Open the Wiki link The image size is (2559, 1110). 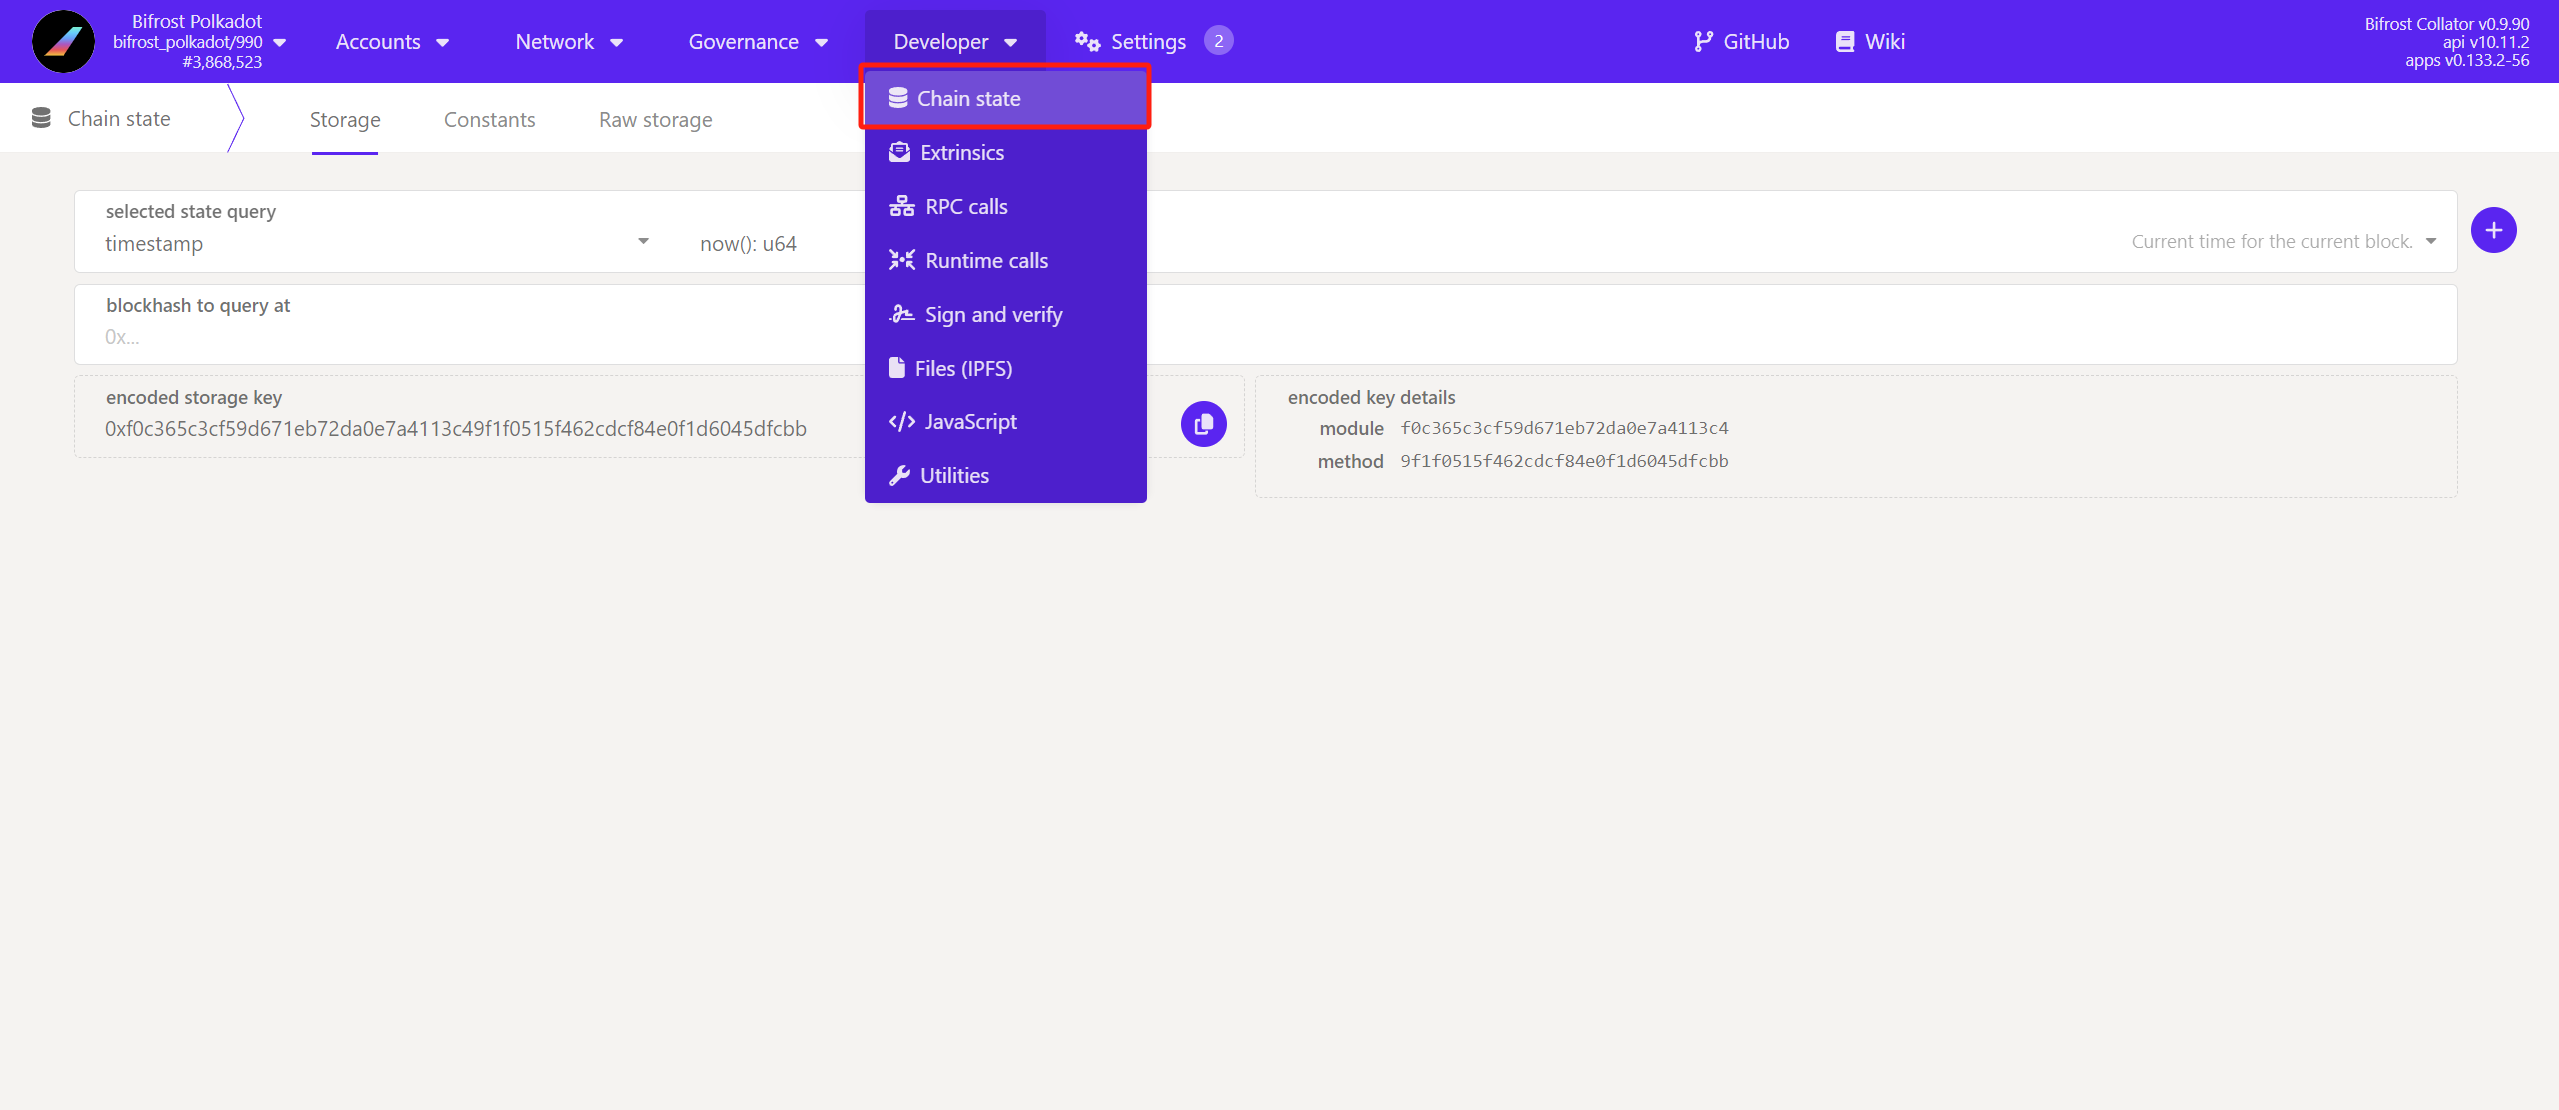[x=1870, y=42]
